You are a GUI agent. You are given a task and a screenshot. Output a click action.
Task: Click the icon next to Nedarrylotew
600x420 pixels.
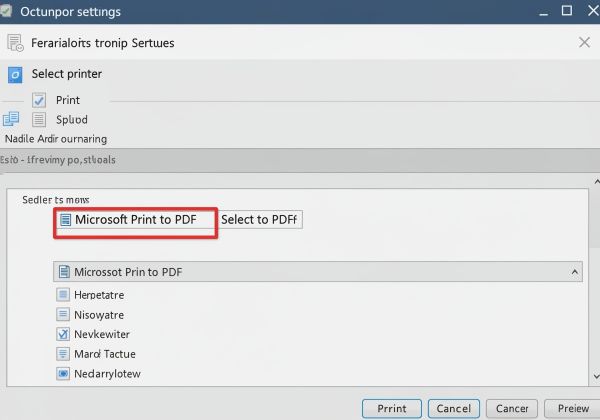click(x=64, y=374)
